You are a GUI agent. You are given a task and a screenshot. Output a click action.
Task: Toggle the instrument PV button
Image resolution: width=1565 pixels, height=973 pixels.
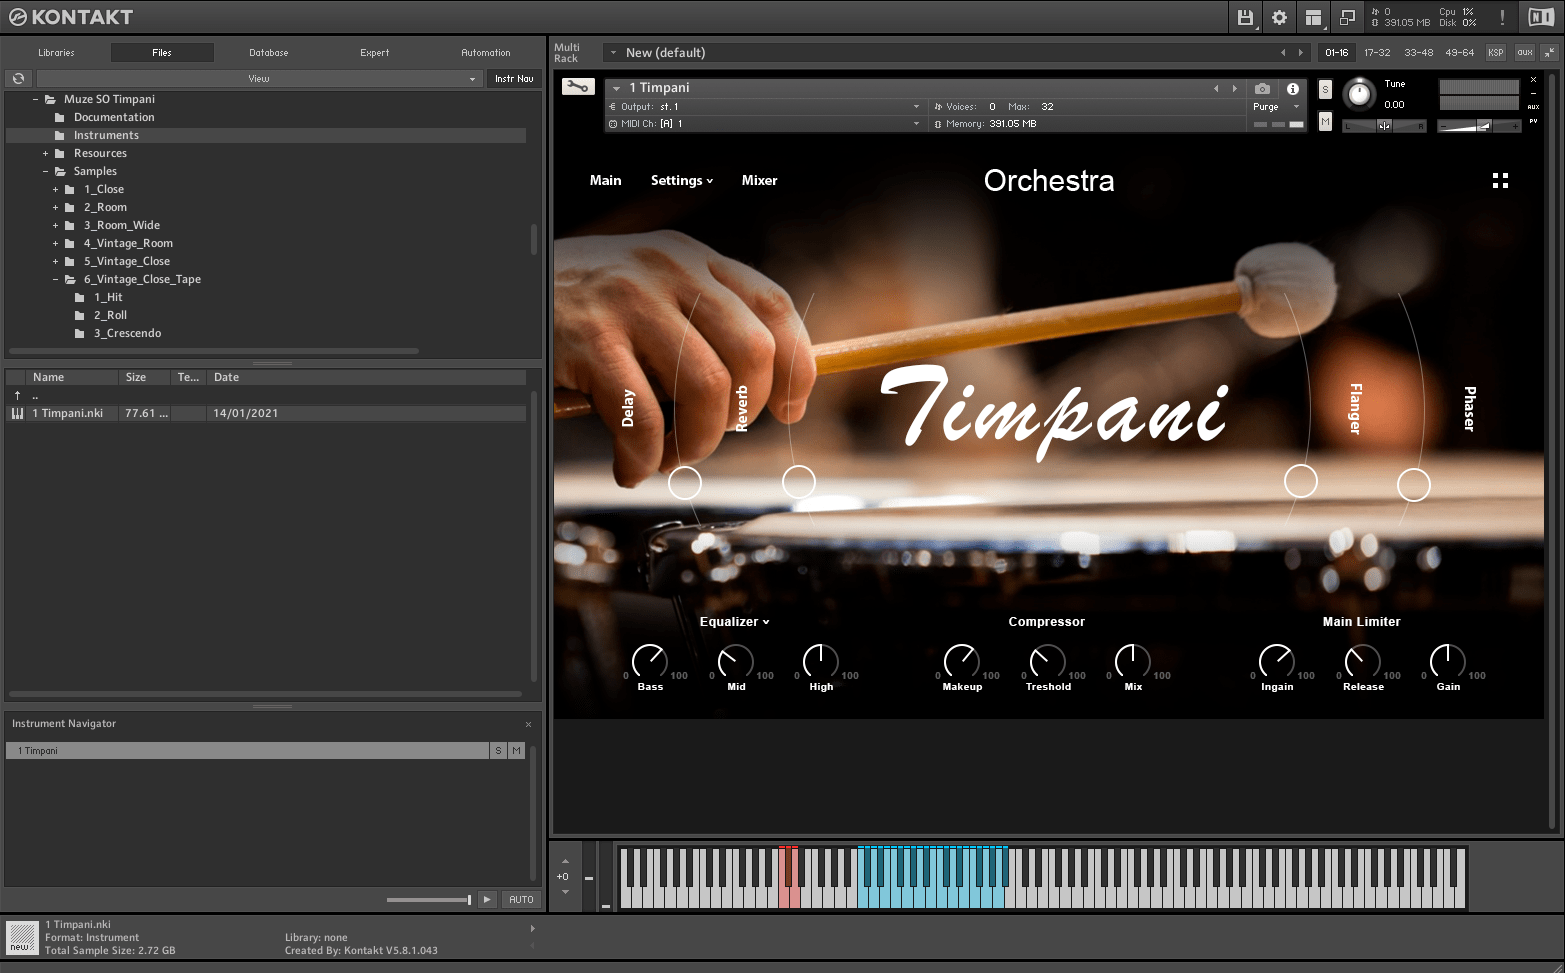(x=1533, y=121)
